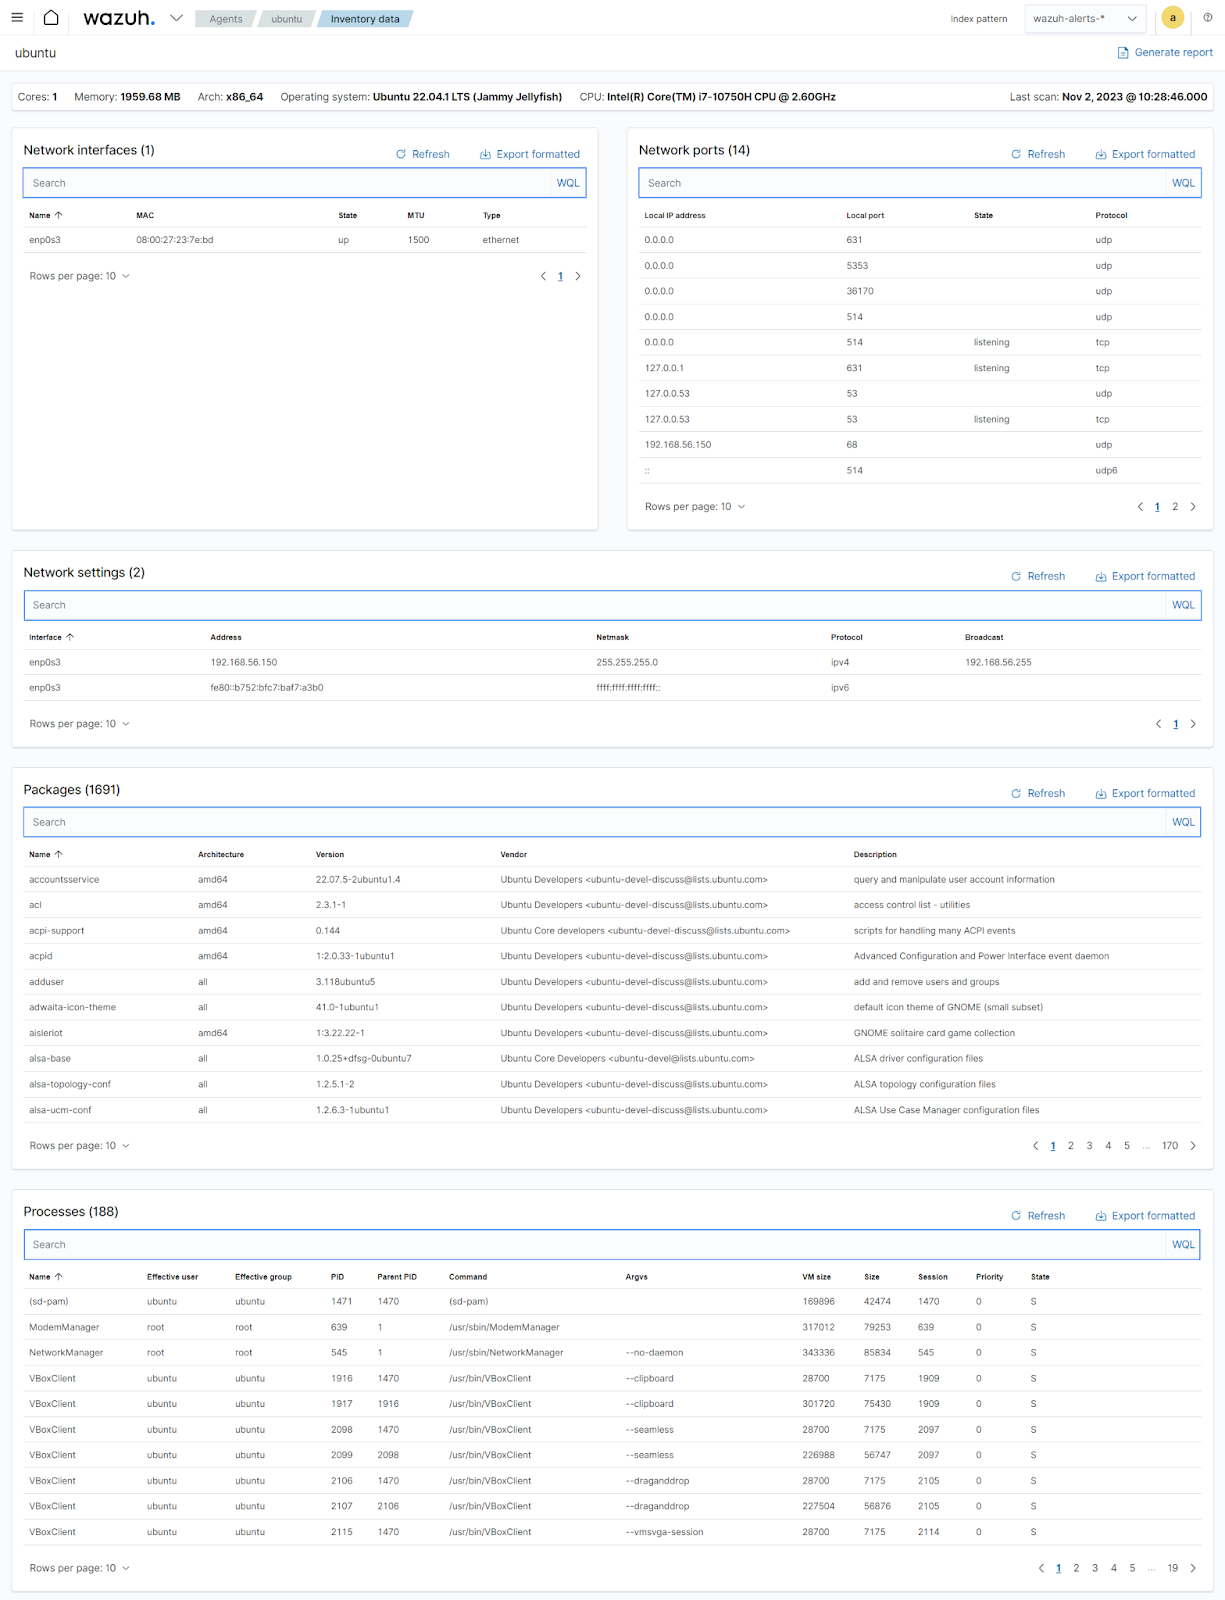Focus the Network ports search field
Image resolution: width=1225 pixels, height=1600 pixels.
904,183
